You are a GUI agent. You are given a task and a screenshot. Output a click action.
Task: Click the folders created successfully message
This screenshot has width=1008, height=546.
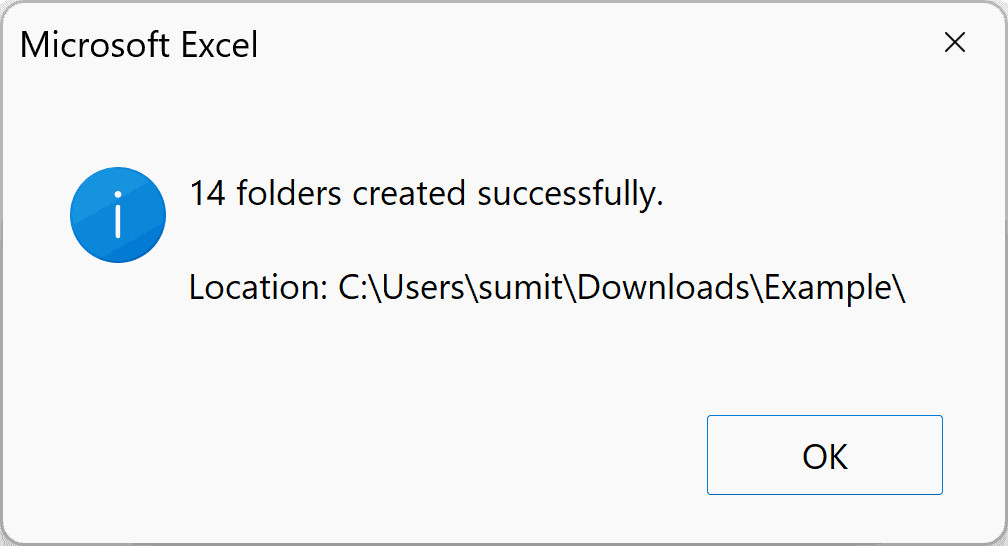[x=427, y=193]
